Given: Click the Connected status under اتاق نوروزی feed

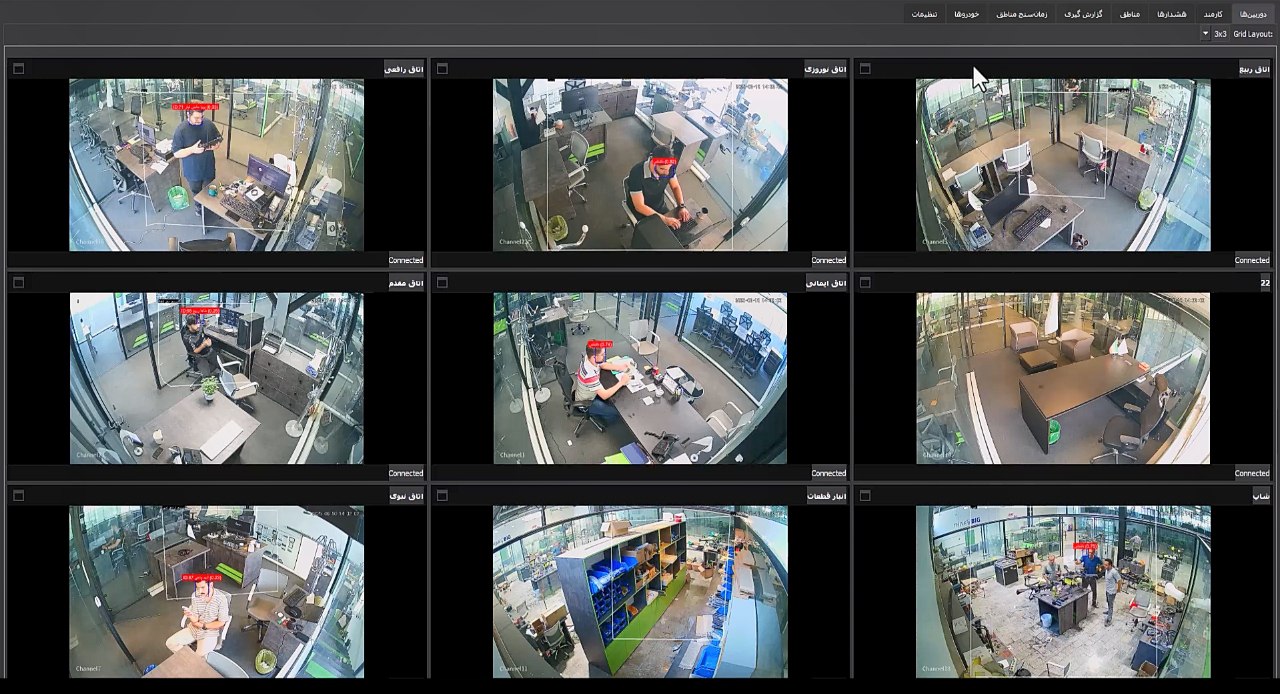Looking at the screenshot, I should click(828, 260).
